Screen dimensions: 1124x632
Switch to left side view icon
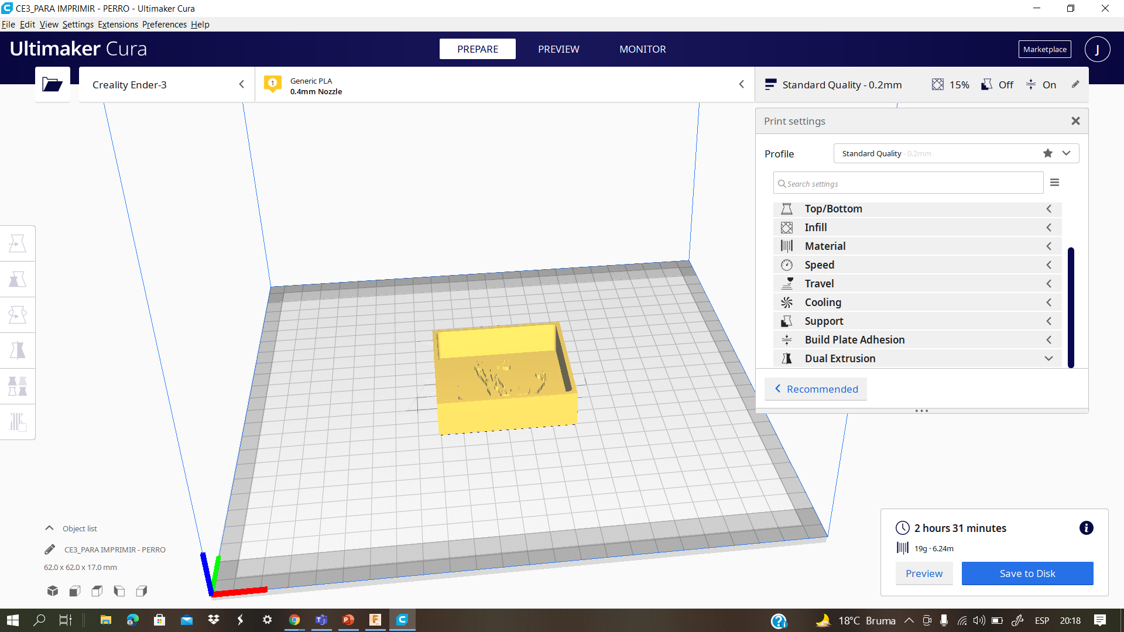click(x=119, y=591)
